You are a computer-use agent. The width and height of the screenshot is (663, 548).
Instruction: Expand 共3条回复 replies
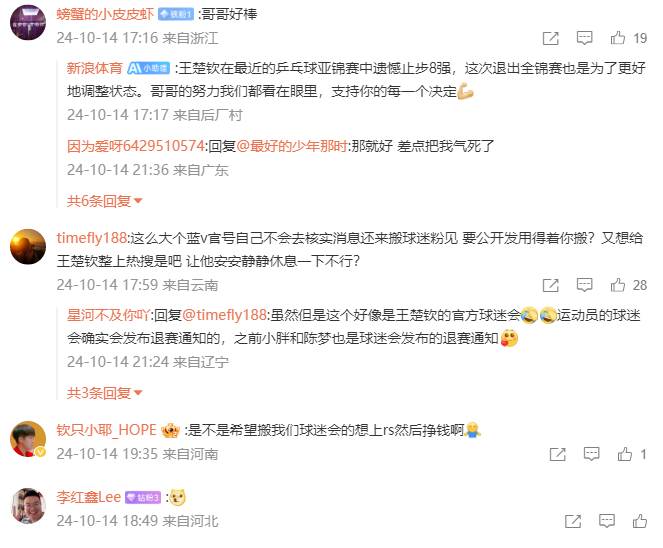(104, 393)
